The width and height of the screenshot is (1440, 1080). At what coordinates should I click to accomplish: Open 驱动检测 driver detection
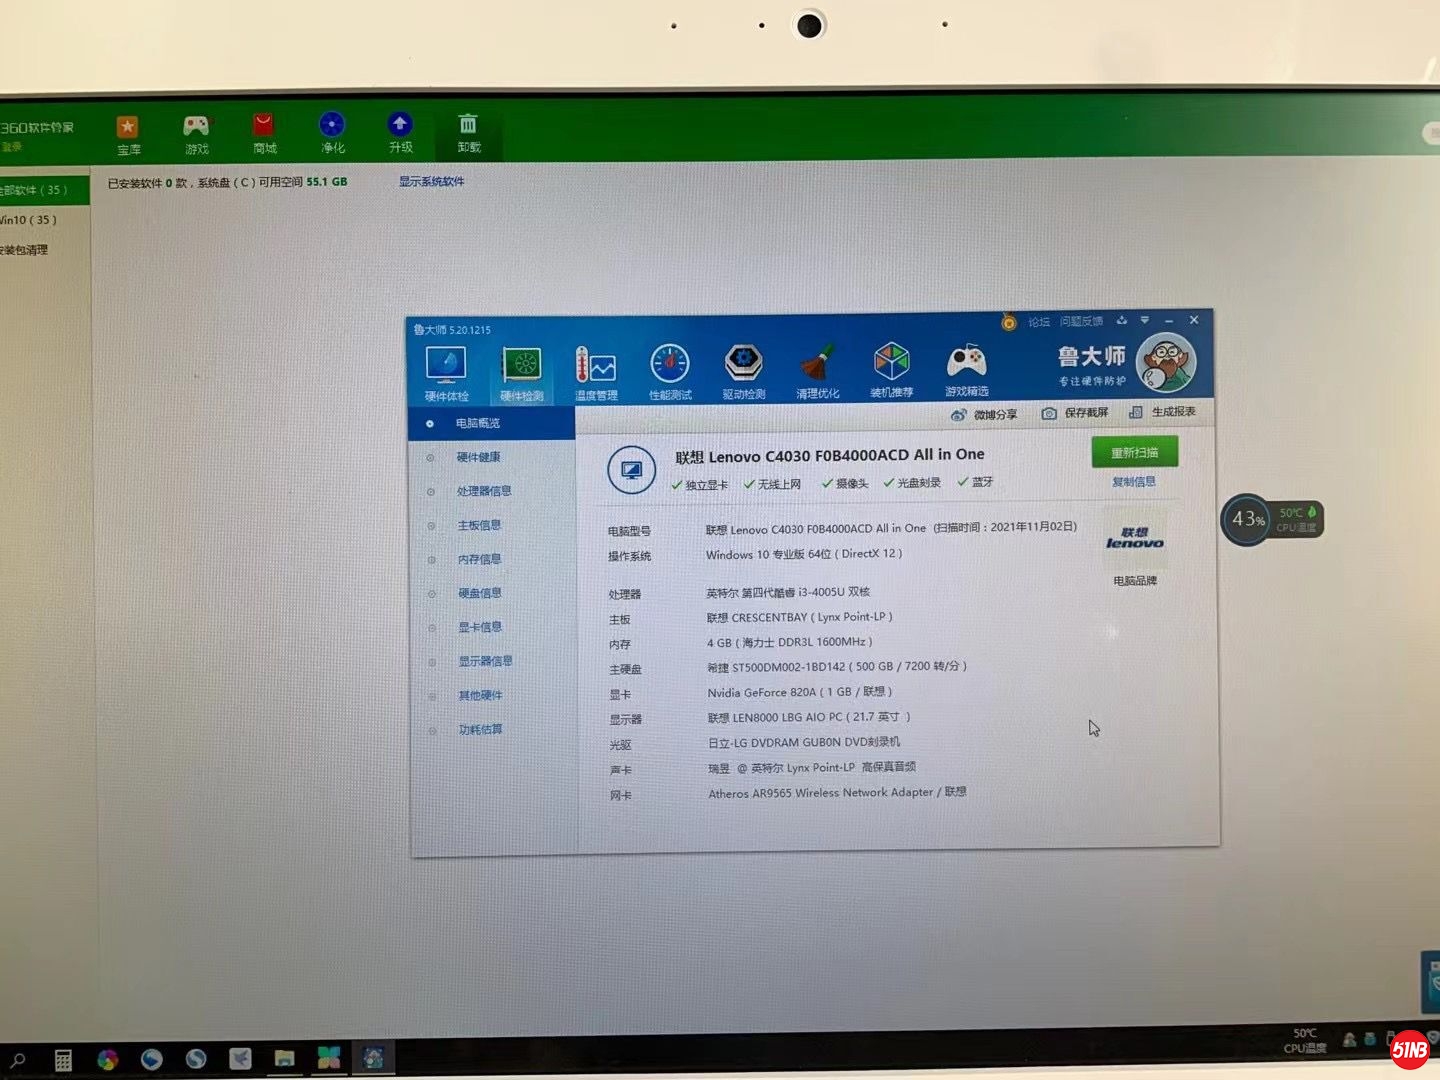point(744,371)
